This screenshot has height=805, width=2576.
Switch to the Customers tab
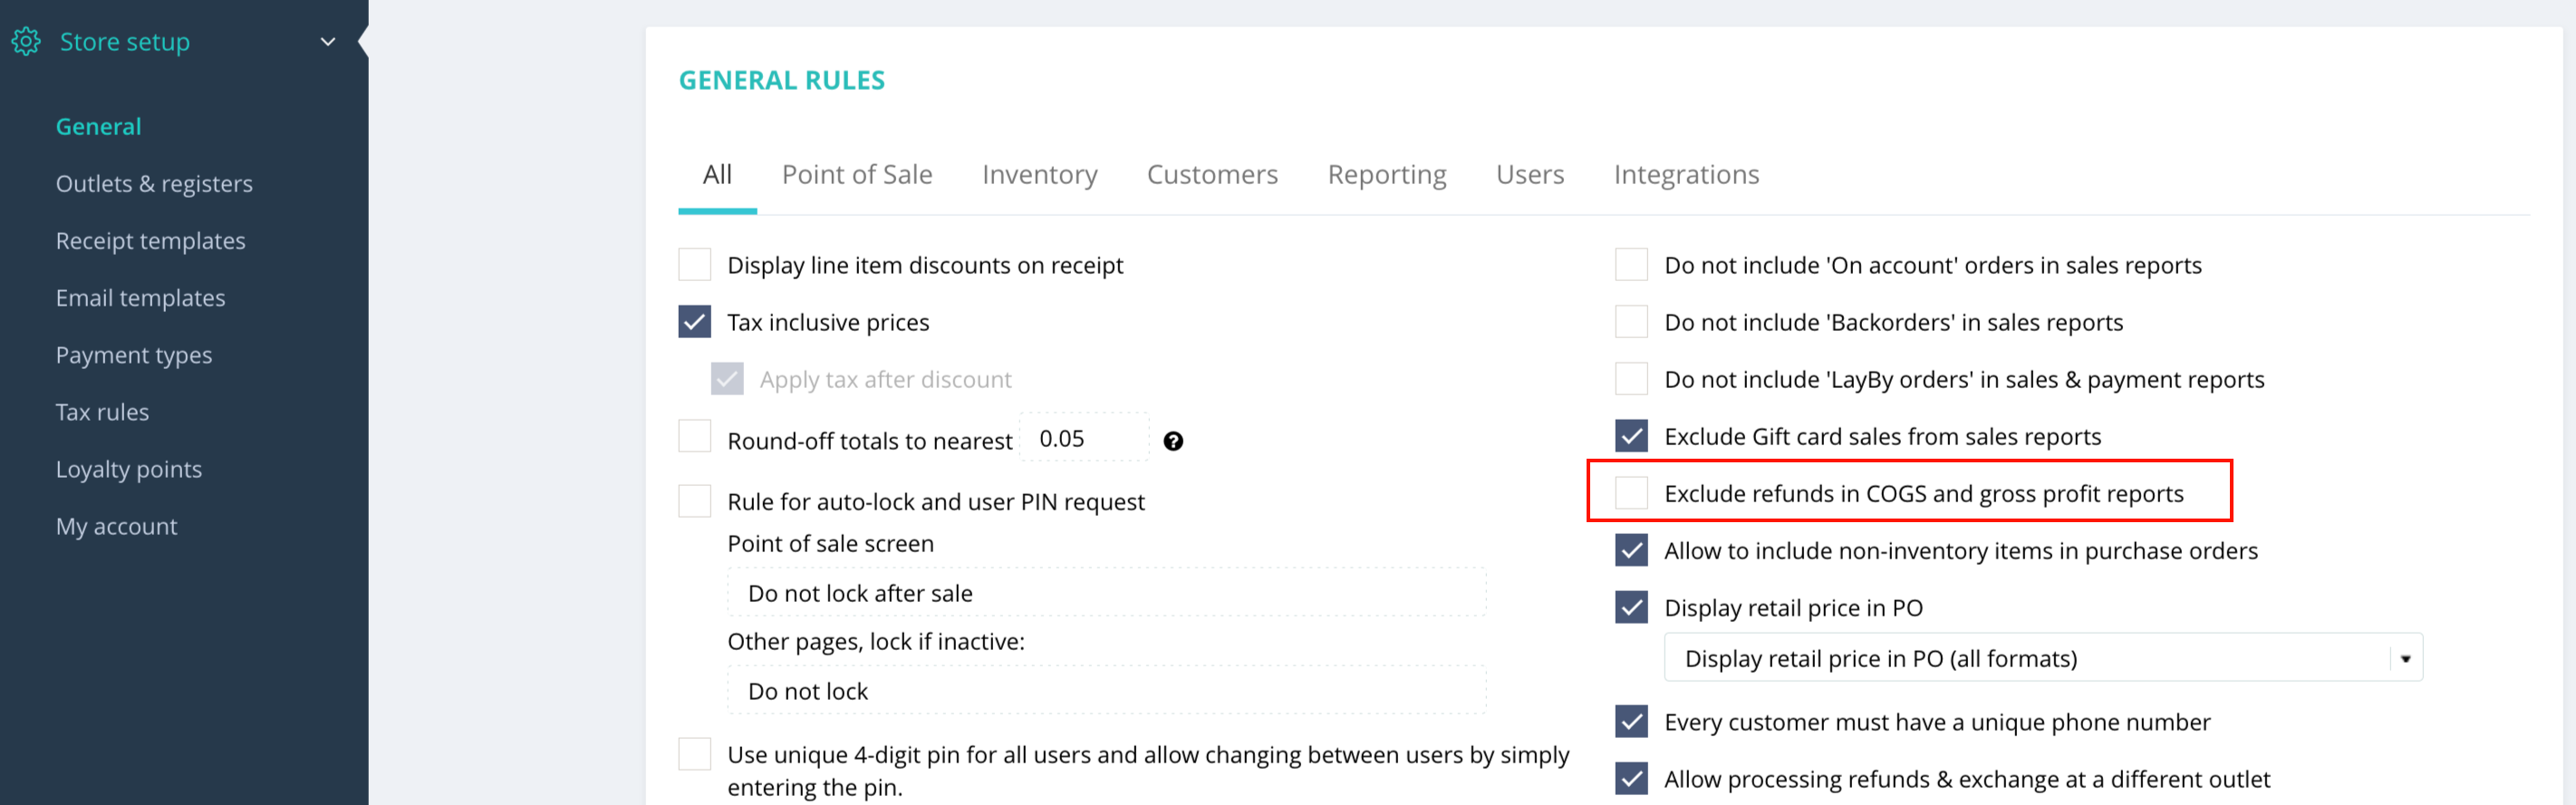tap(1212, 175)
